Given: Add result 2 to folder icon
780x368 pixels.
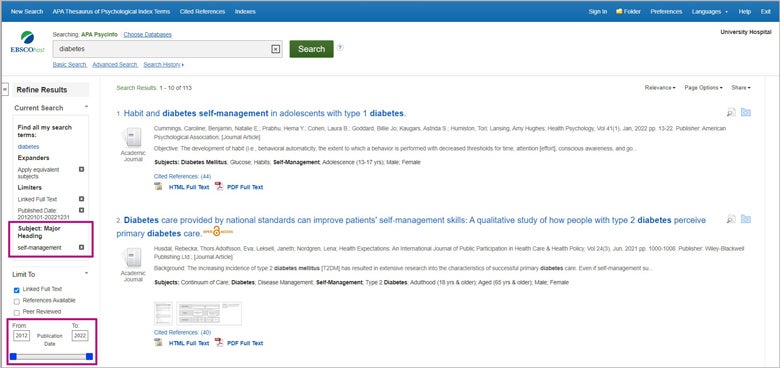Looking at the screenshot, I should tap(745, 219).
